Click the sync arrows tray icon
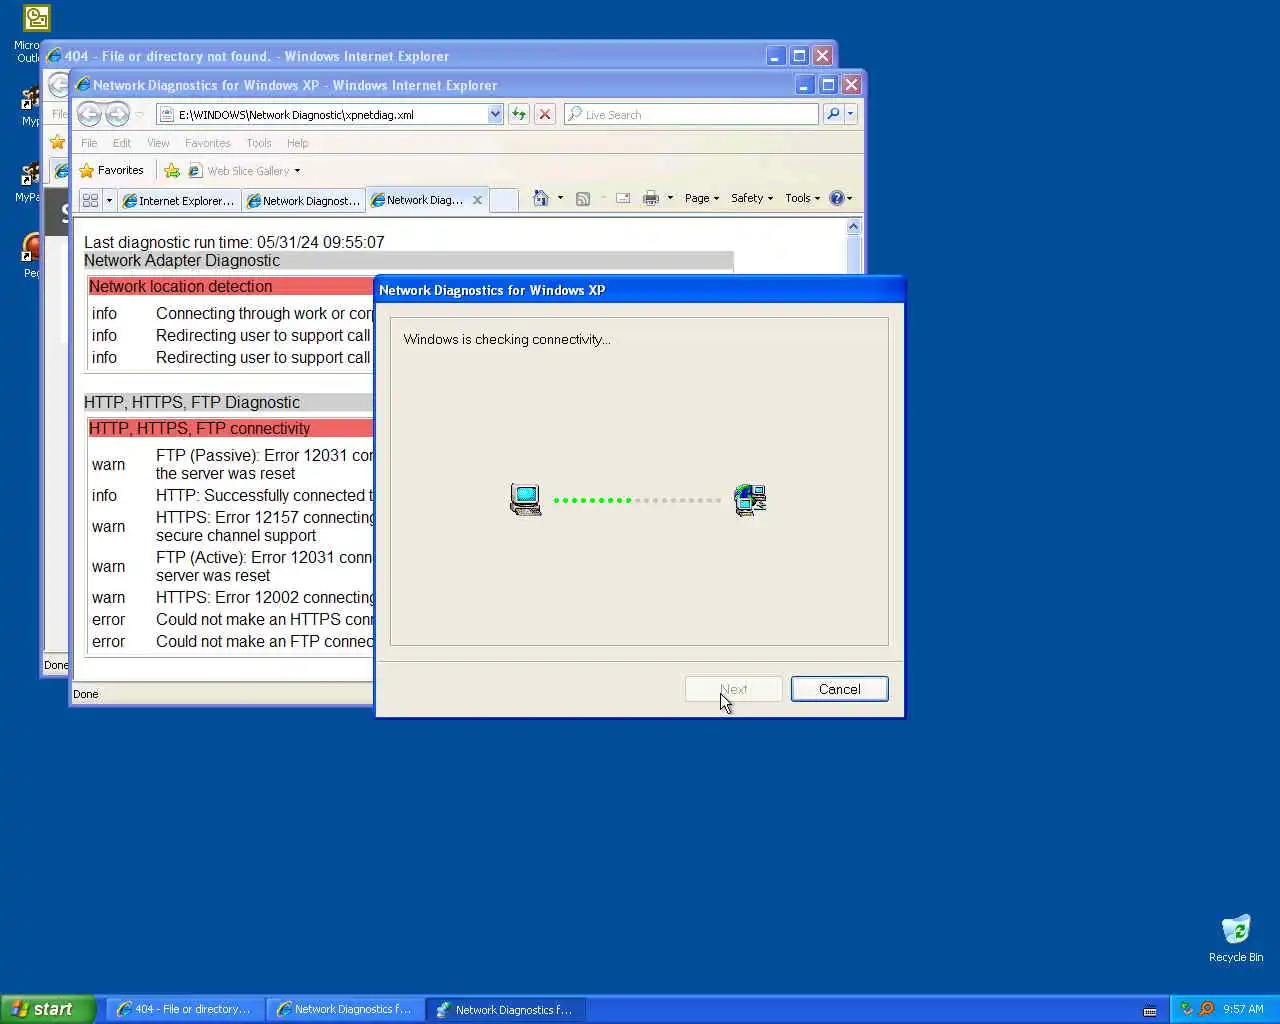Screen dimensions: 1280x1024 pyautogui.click(x=1187, y=1009)
